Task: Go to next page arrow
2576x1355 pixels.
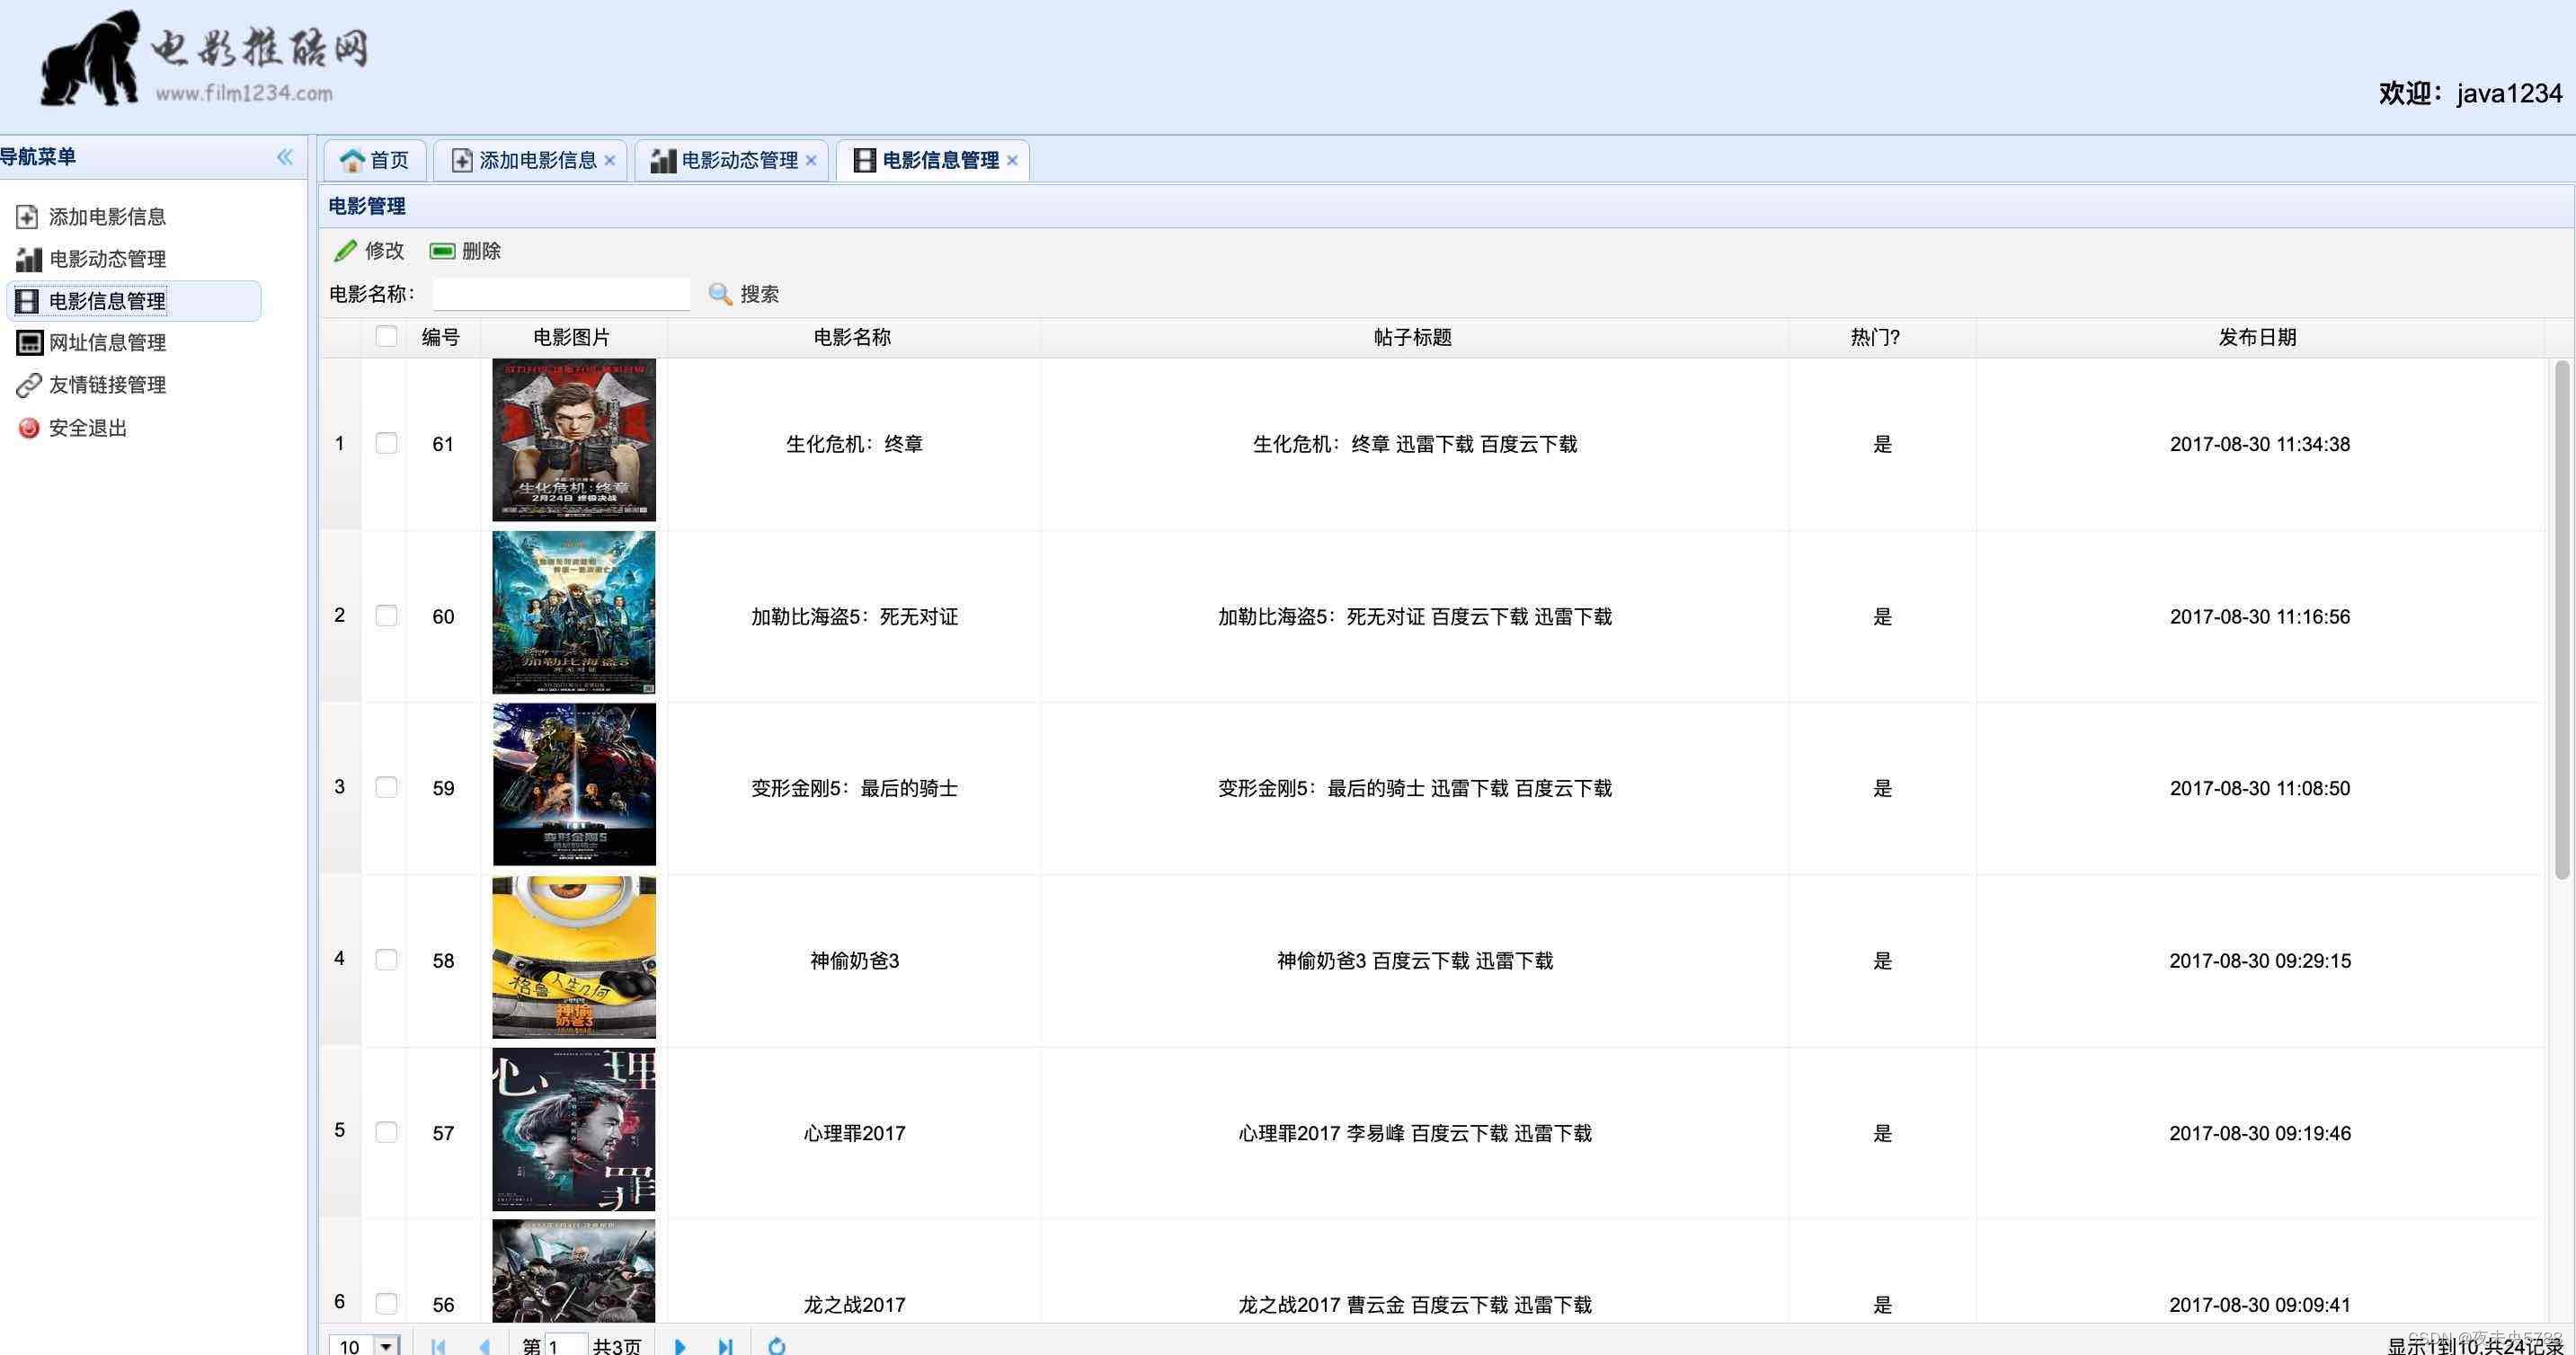Action: [680, 1346]
